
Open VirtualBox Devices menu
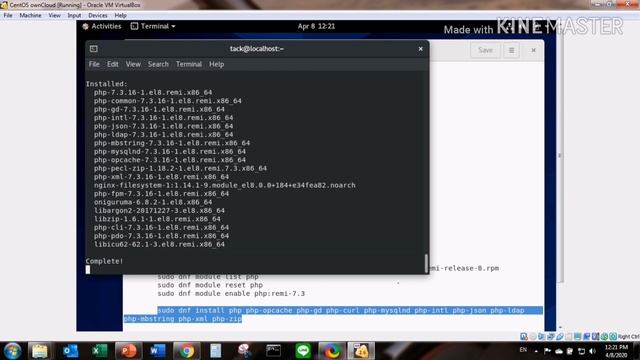pos(98,16)
